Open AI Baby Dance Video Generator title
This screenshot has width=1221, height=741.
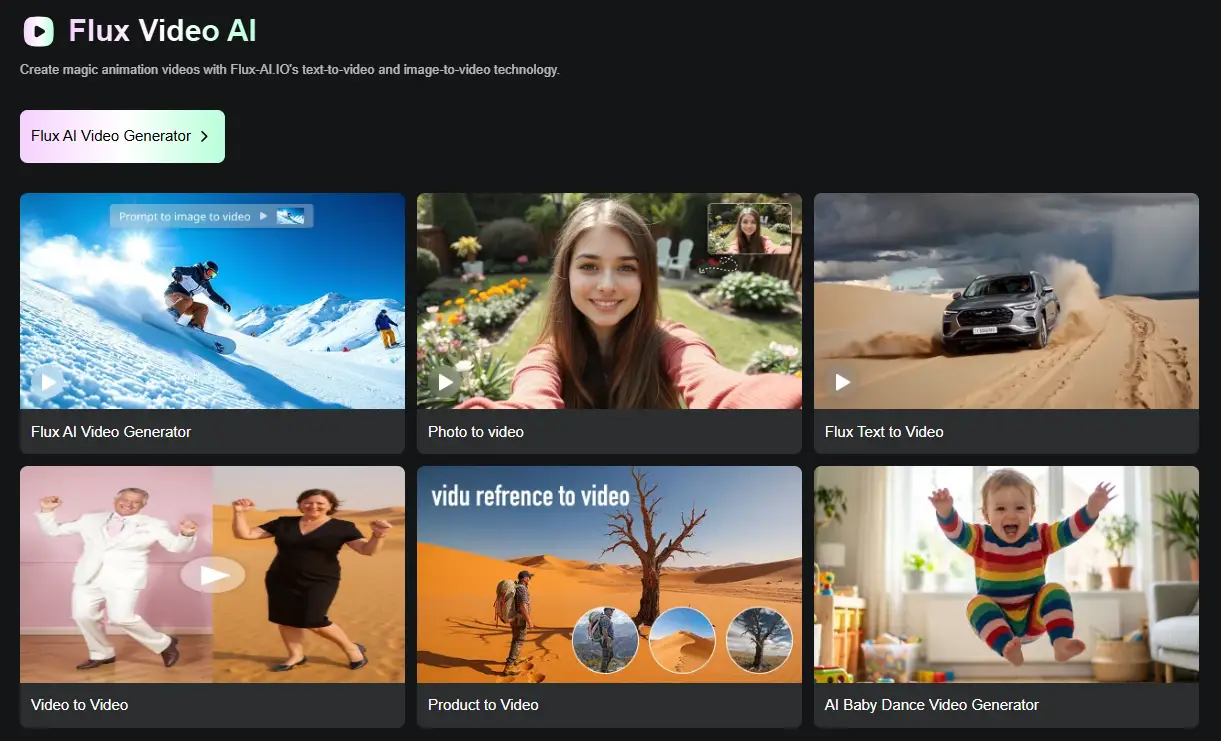click(932, 705)
